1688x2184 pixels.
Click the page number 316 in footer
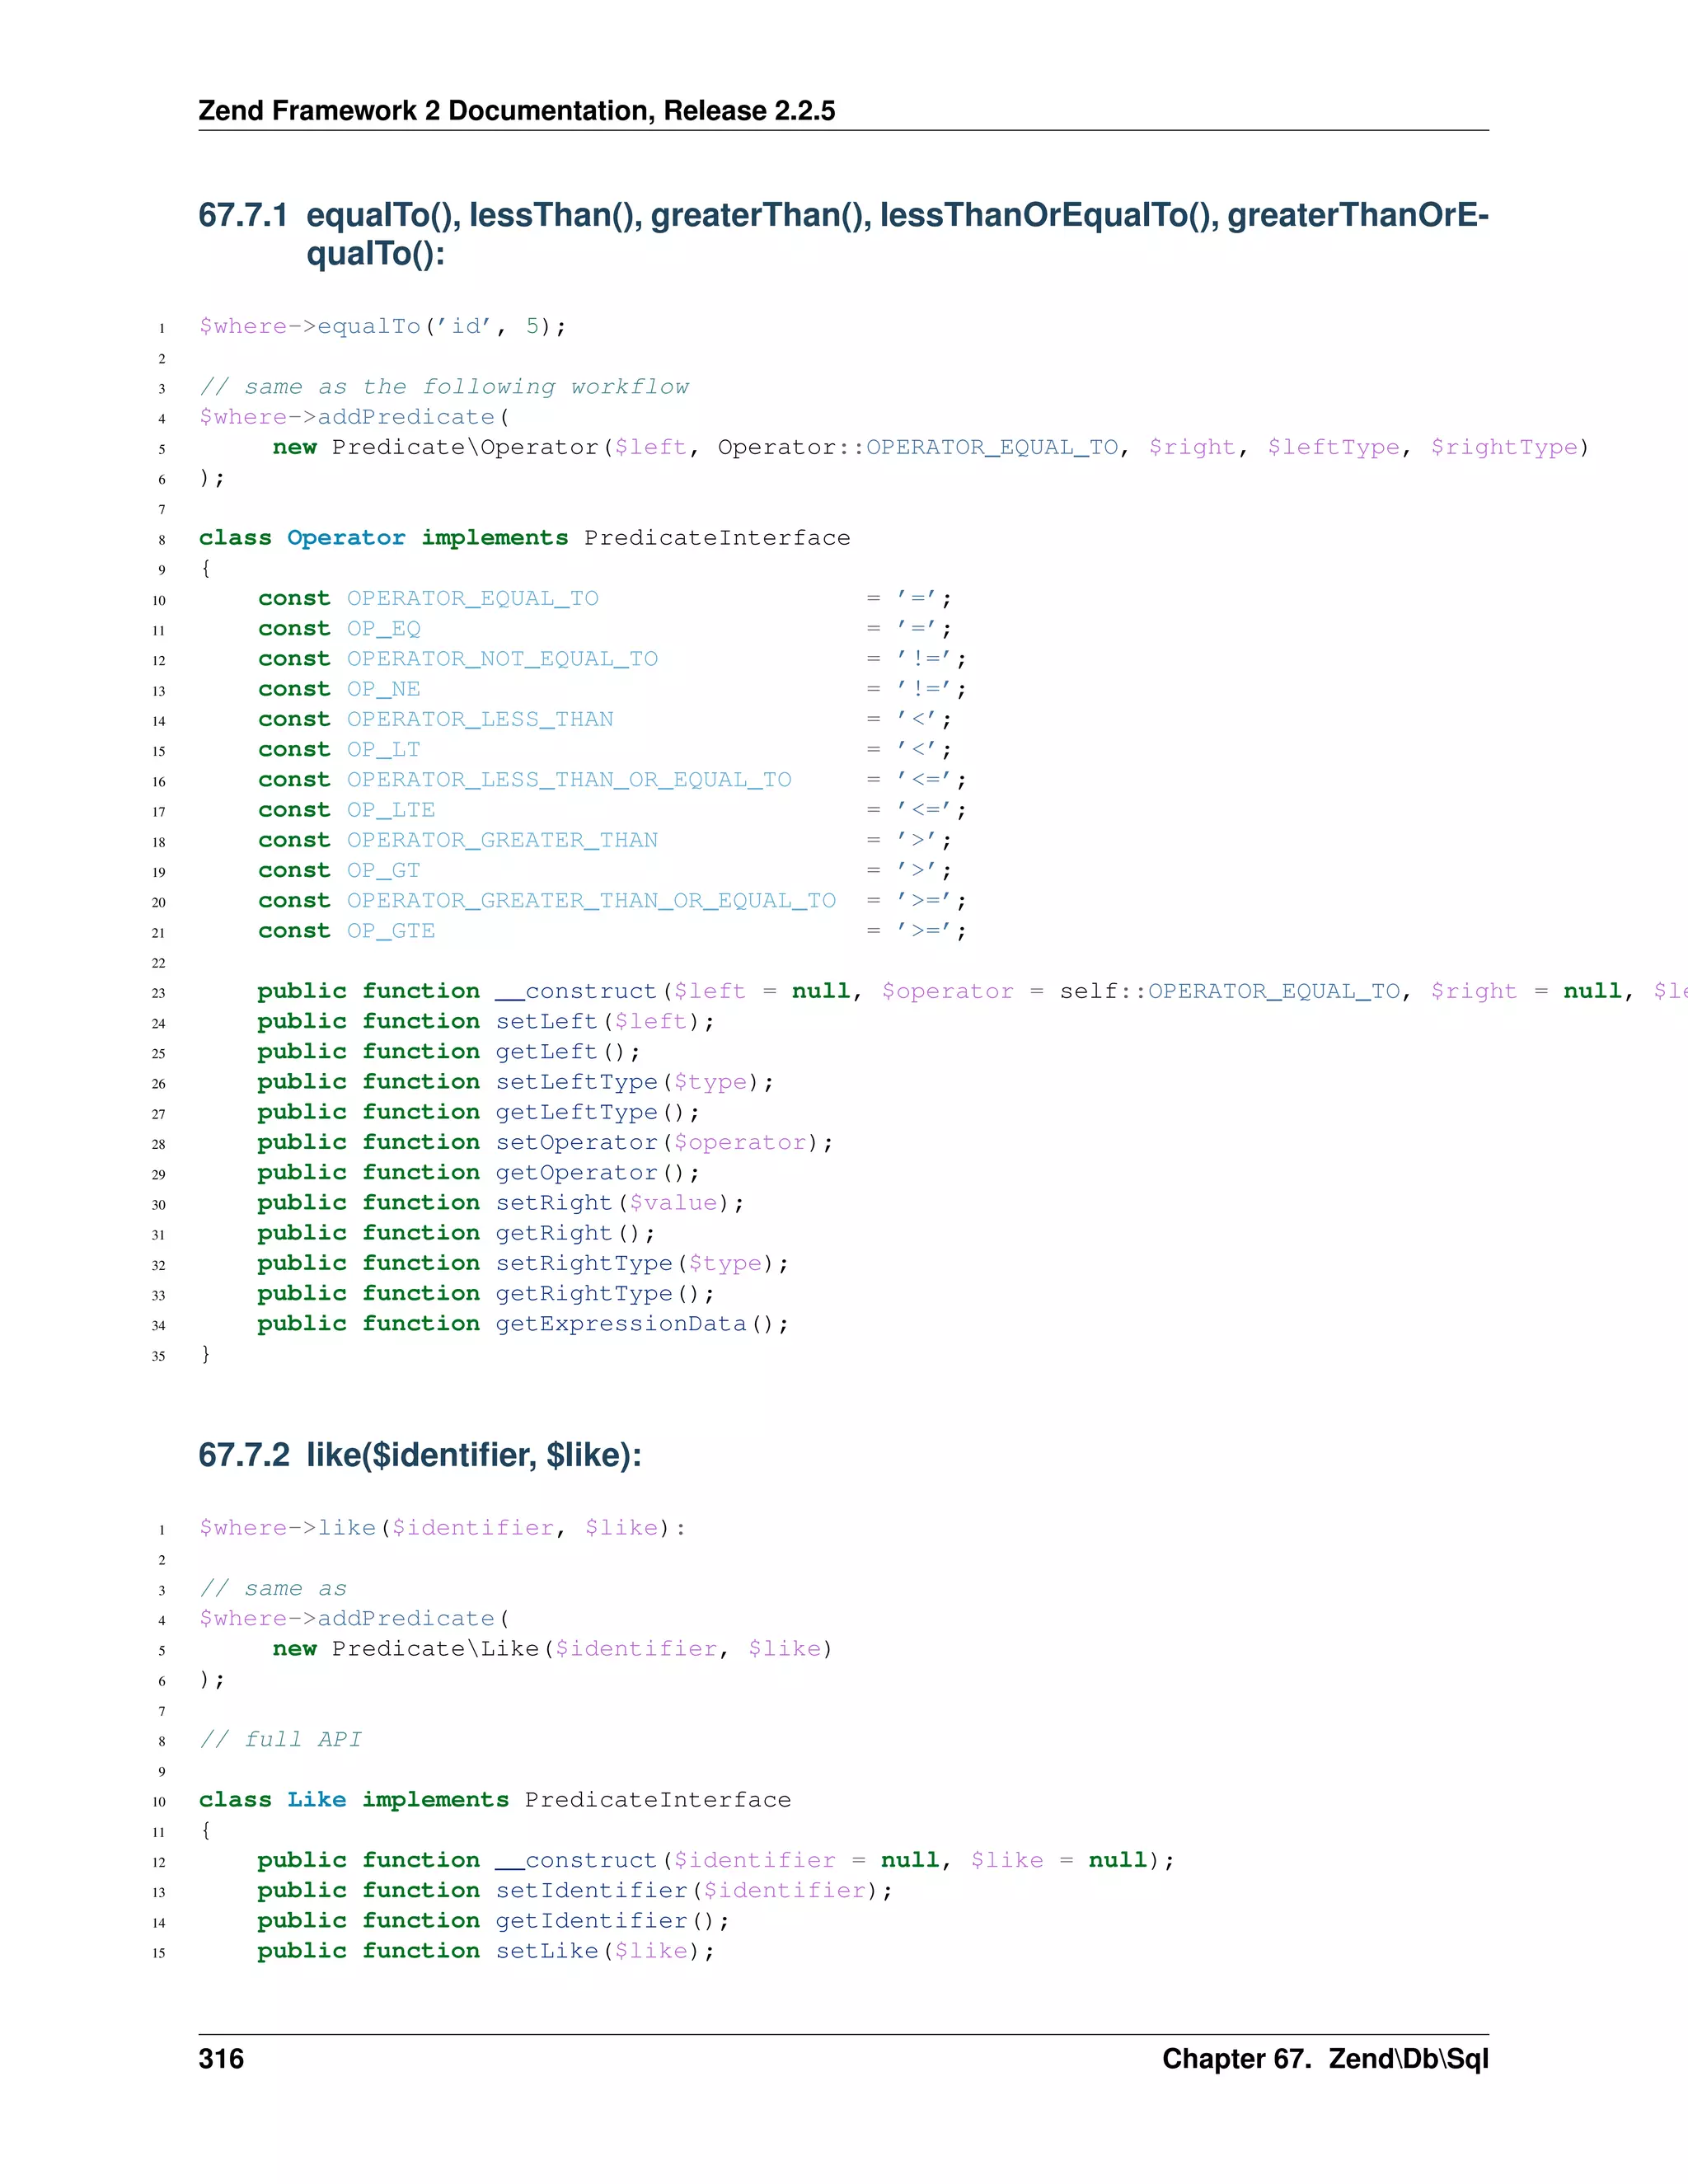pyautogui.click(x=221, y=2059)
